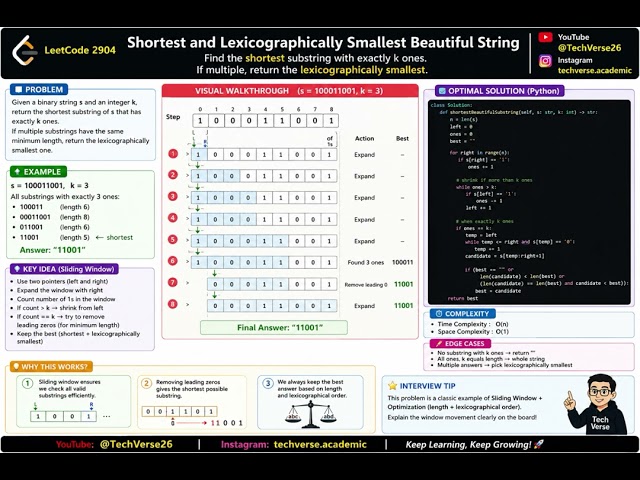Click red step 7 circle in walkthrough

[173, 283]
